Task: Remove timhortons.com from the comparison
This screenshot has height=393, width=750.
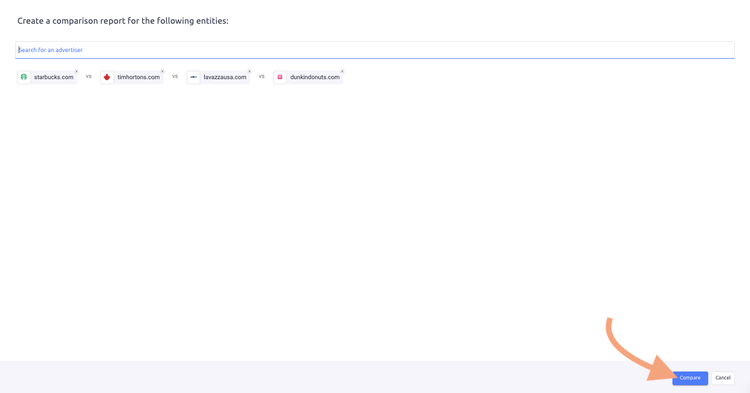Action: click(x=163, y=72)
